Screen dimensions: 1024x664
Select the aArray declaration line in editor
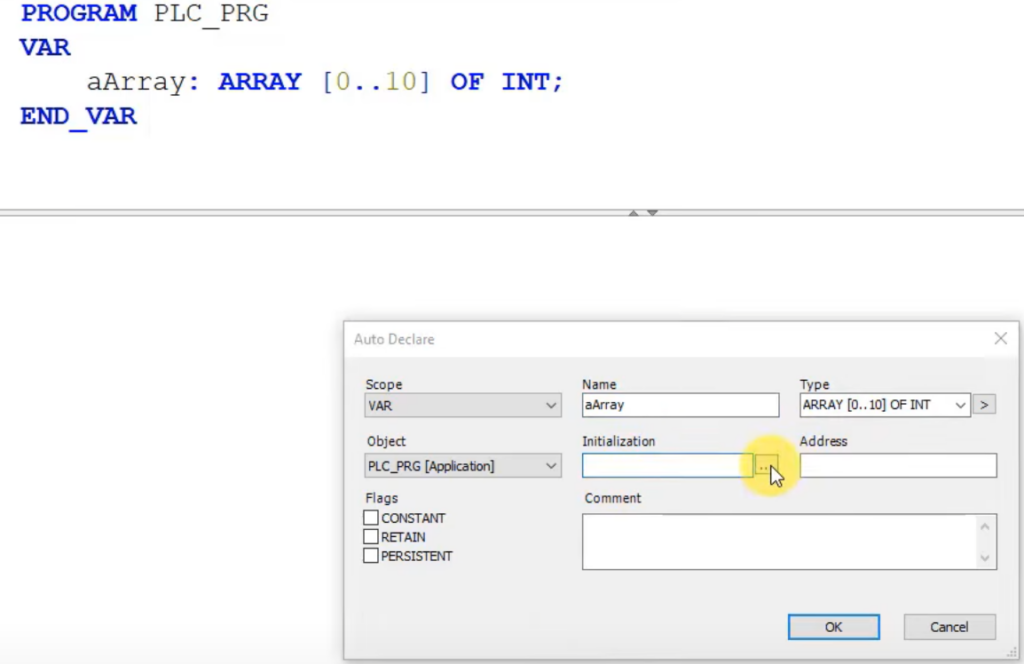(300, 81)
